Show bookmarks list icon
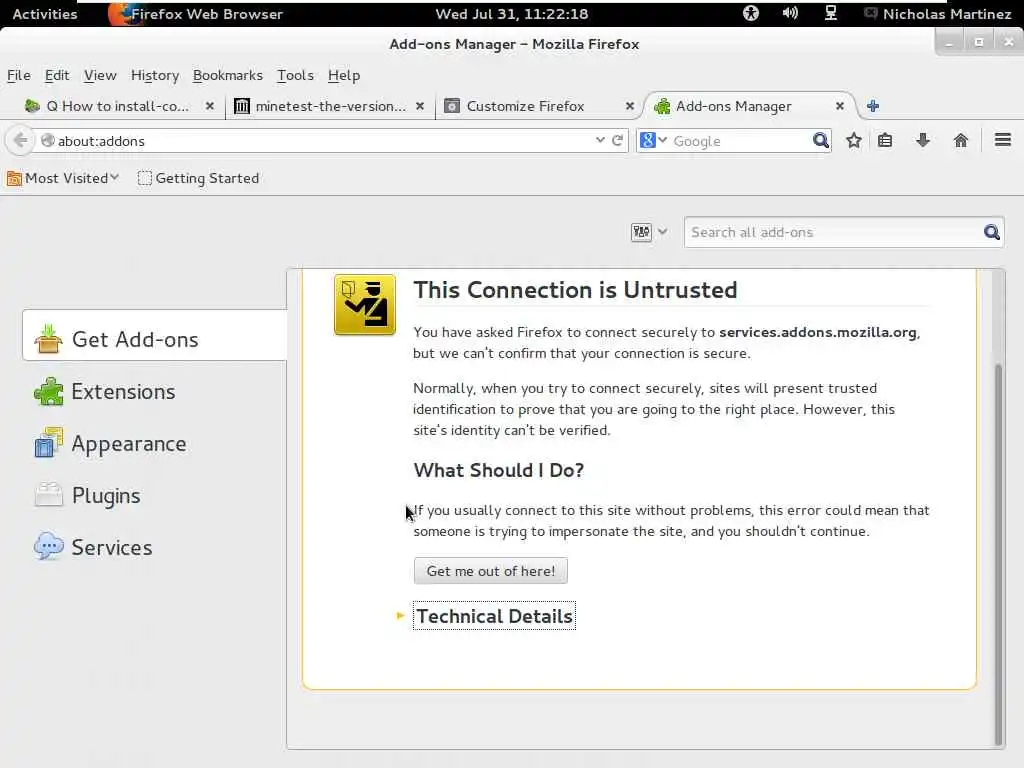 (885, 140)
